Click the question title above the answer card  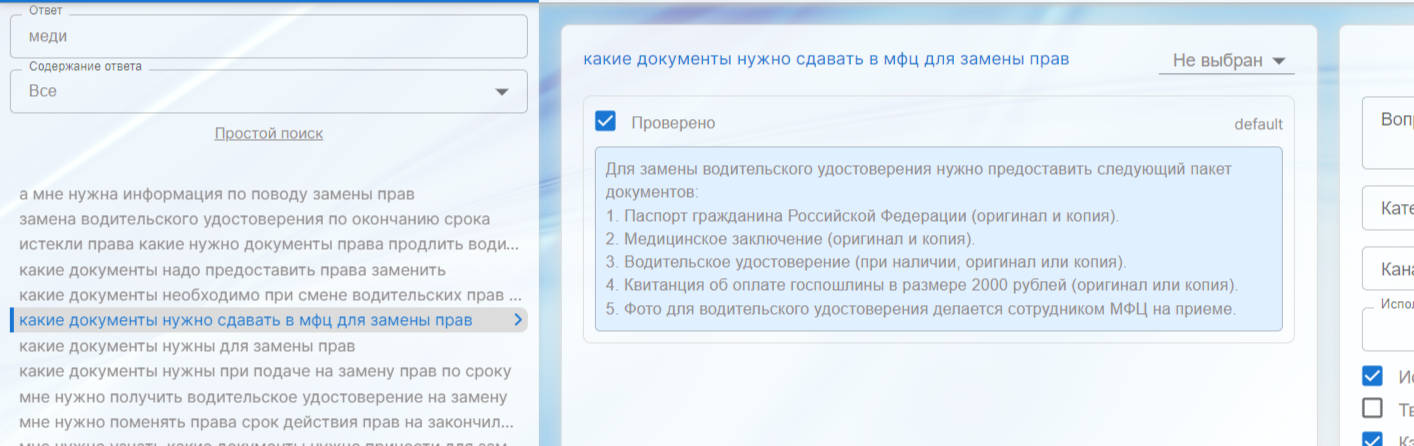coord(826,59)
